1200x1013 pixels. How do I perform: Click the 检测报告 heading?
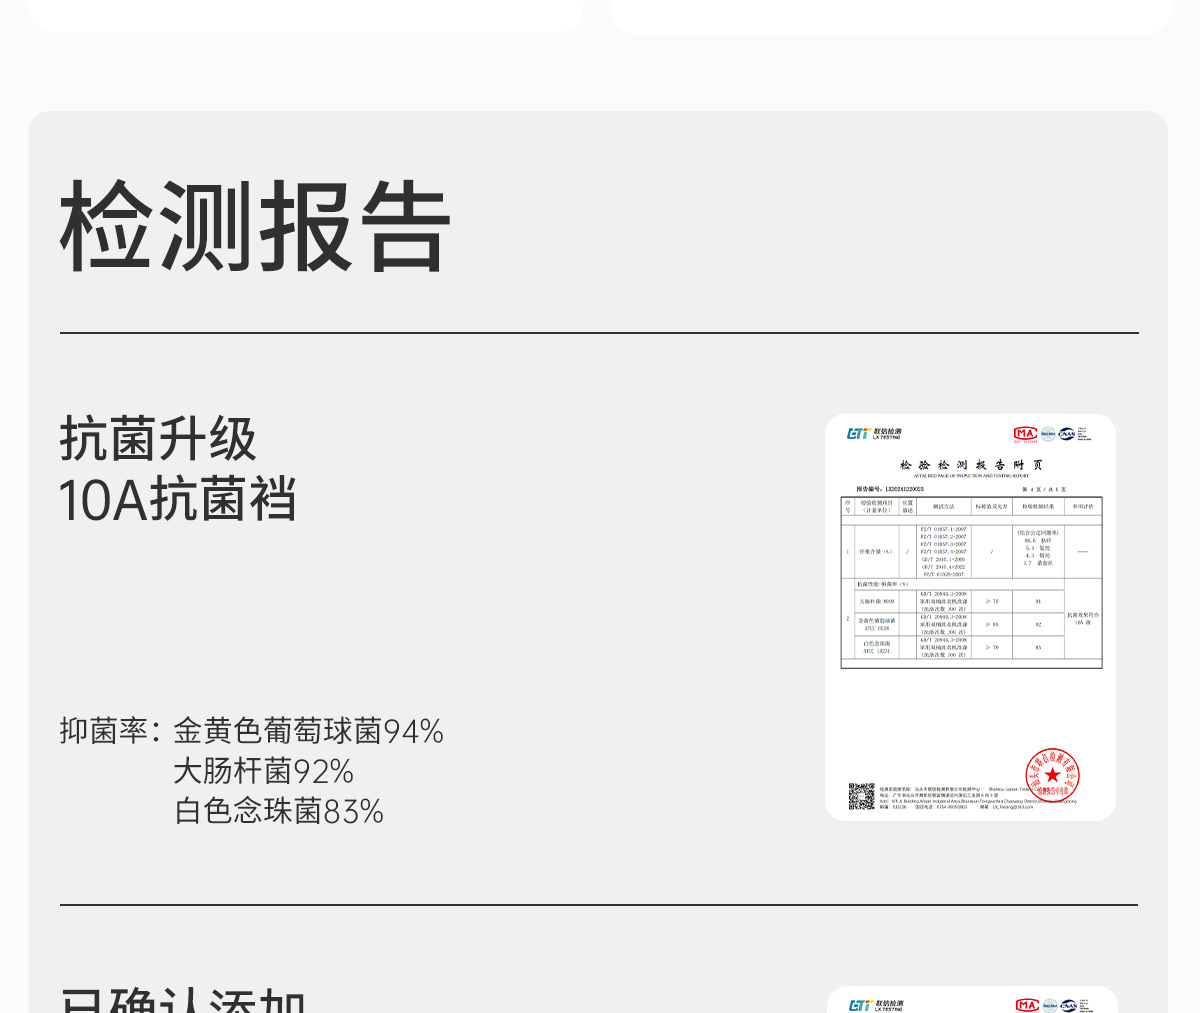pyautogui.click(x=255, y=226)
